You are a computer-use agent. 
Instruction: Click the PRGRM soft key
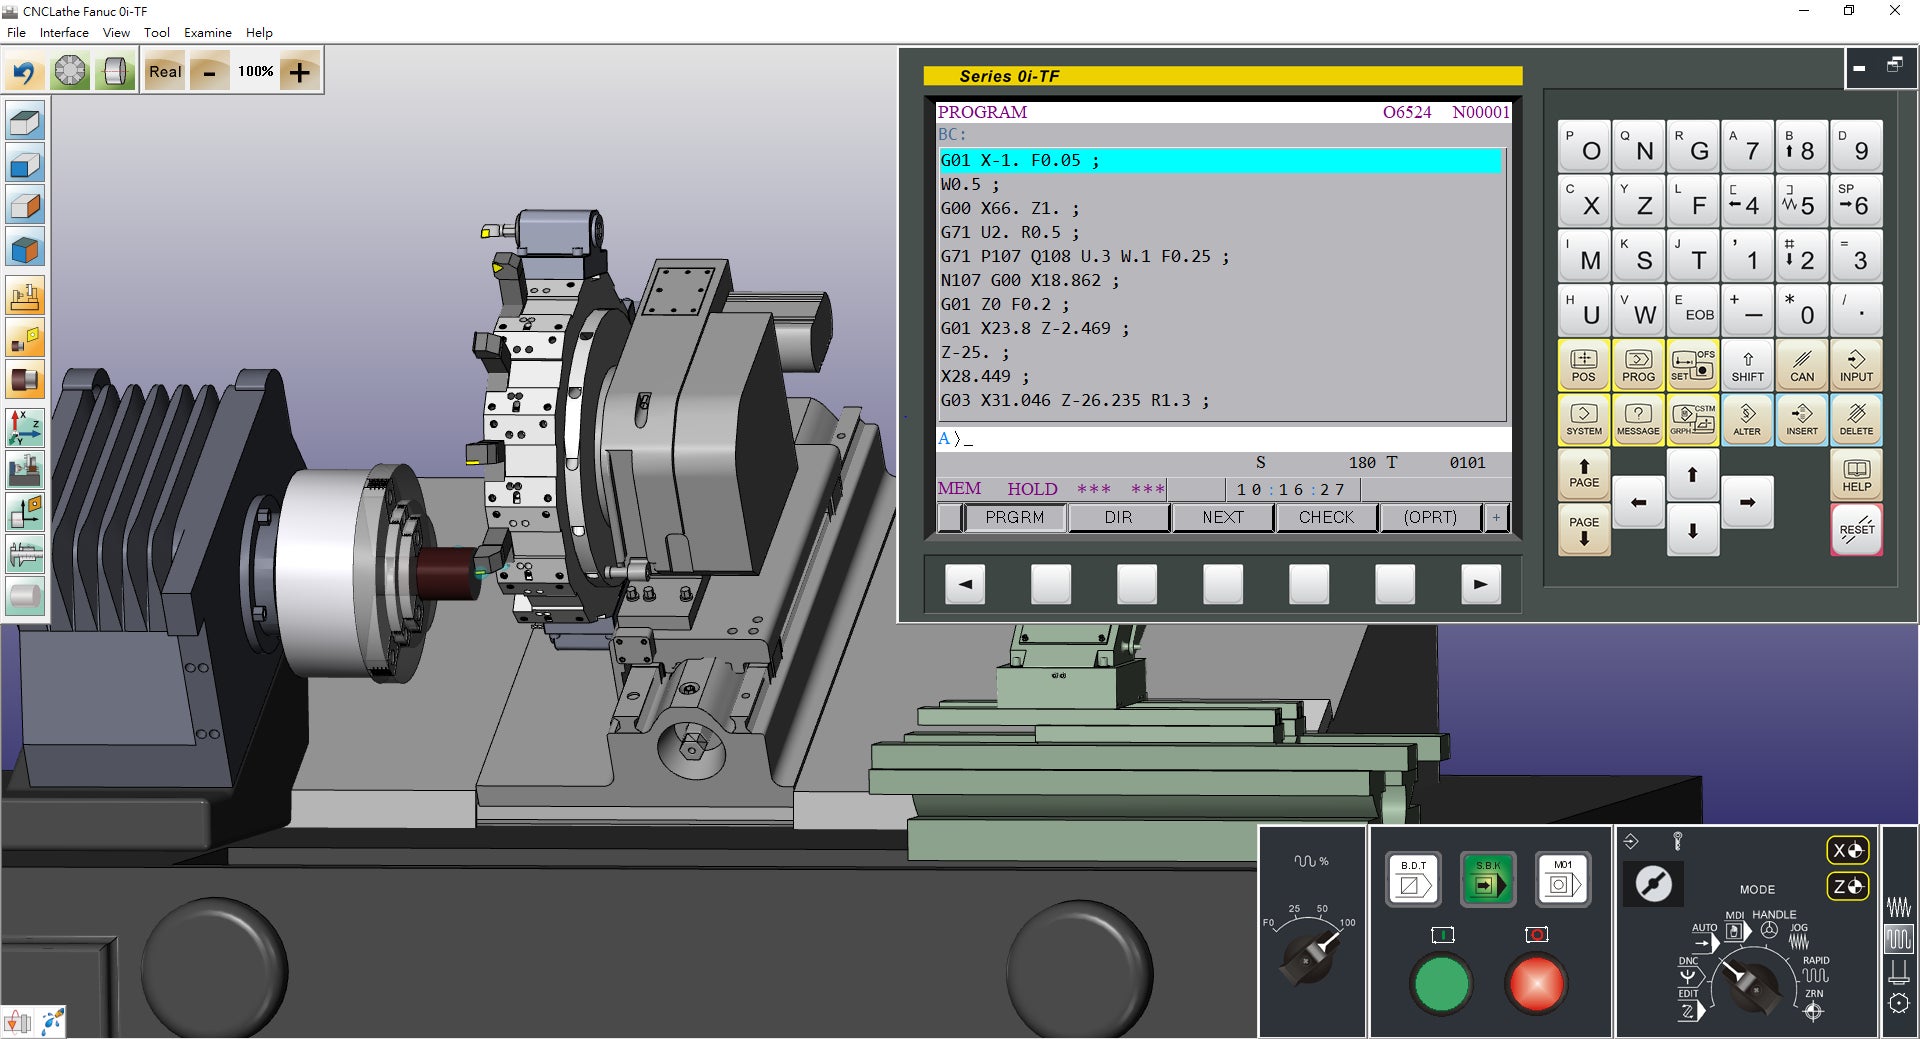(x=1014, y=517)
